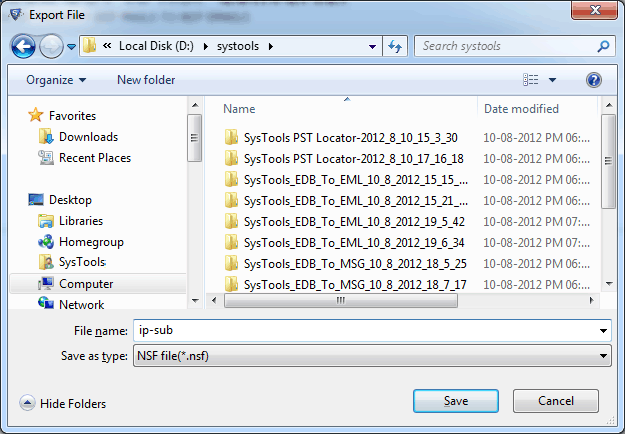
Task: Click the Computer icon
Action: [46, 283]
